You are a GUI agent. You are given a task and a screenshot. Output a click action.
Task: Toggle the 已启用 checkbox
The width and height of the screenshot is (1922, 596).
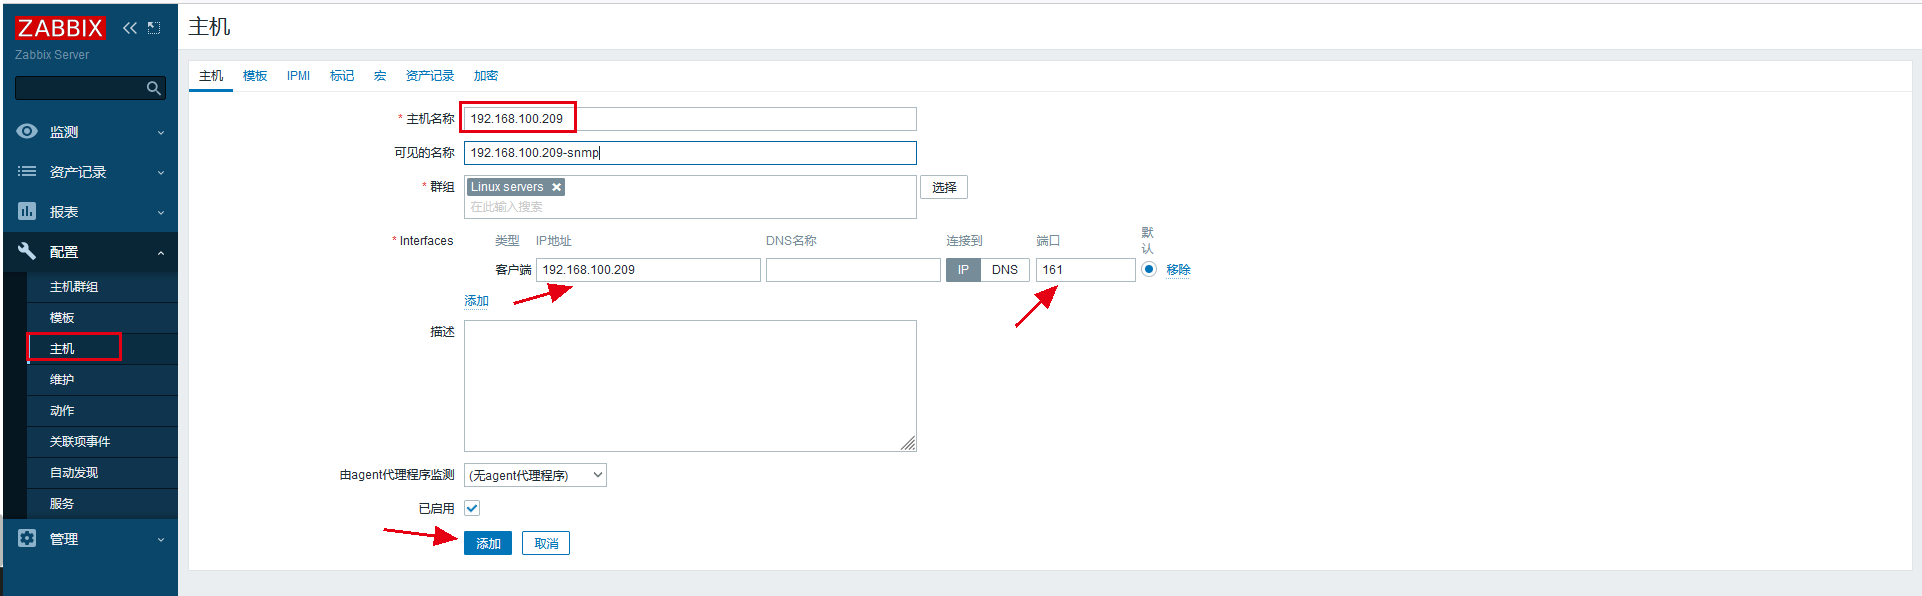(x=472, y=508)
